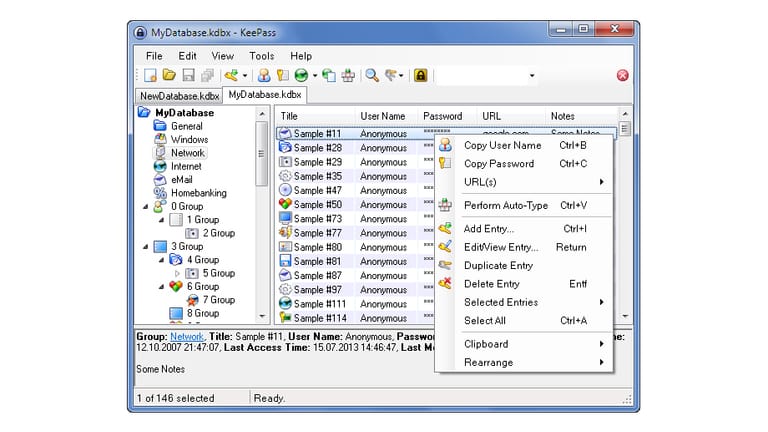Click the Add Entry icon in context menu
The image size is (768, 432).
445,228
